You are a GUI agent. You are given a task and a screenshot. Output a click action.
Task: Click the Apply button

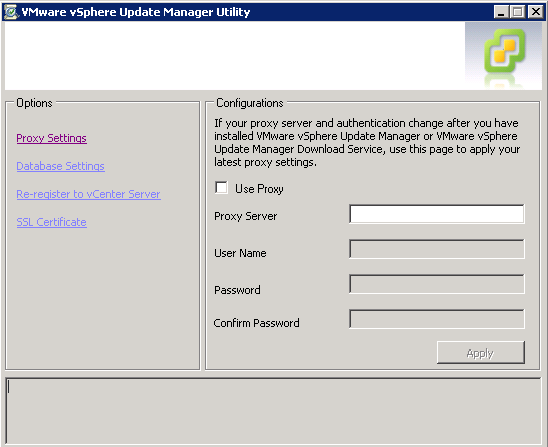(x=481, y=353)
